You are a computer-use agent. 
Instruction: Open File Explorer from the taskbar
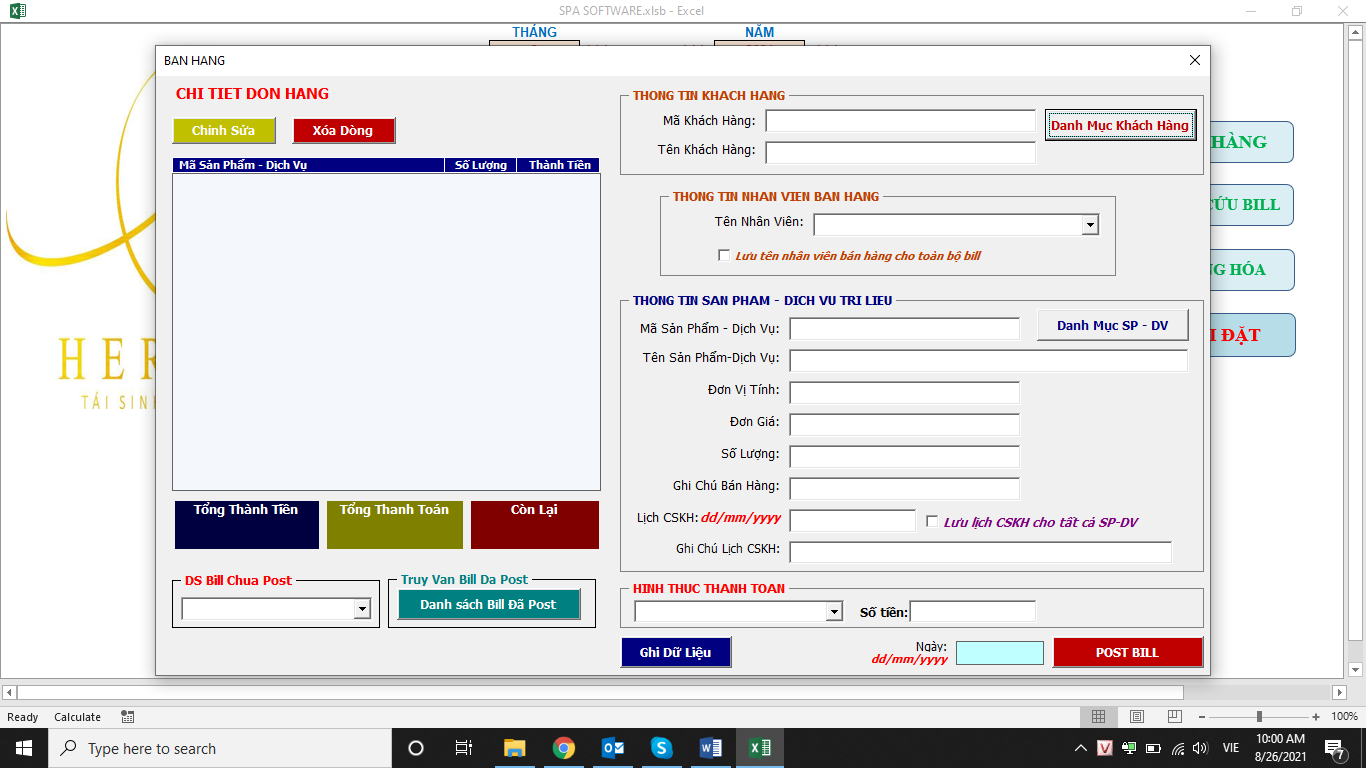coord(514,748)
